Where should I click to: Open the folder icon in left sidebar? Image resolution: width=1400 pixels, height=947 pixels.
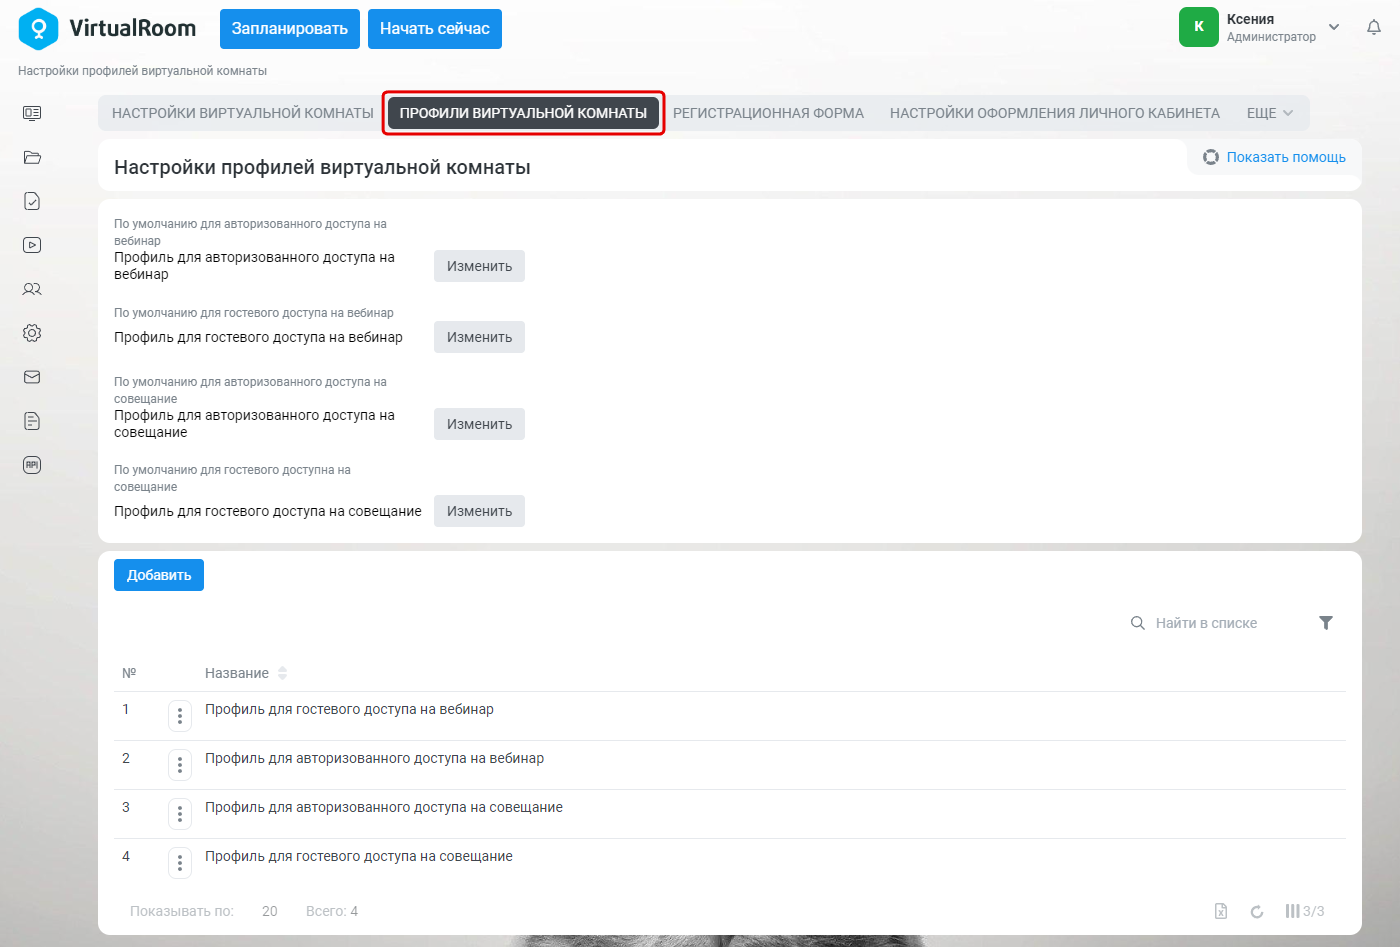(32, 157)
